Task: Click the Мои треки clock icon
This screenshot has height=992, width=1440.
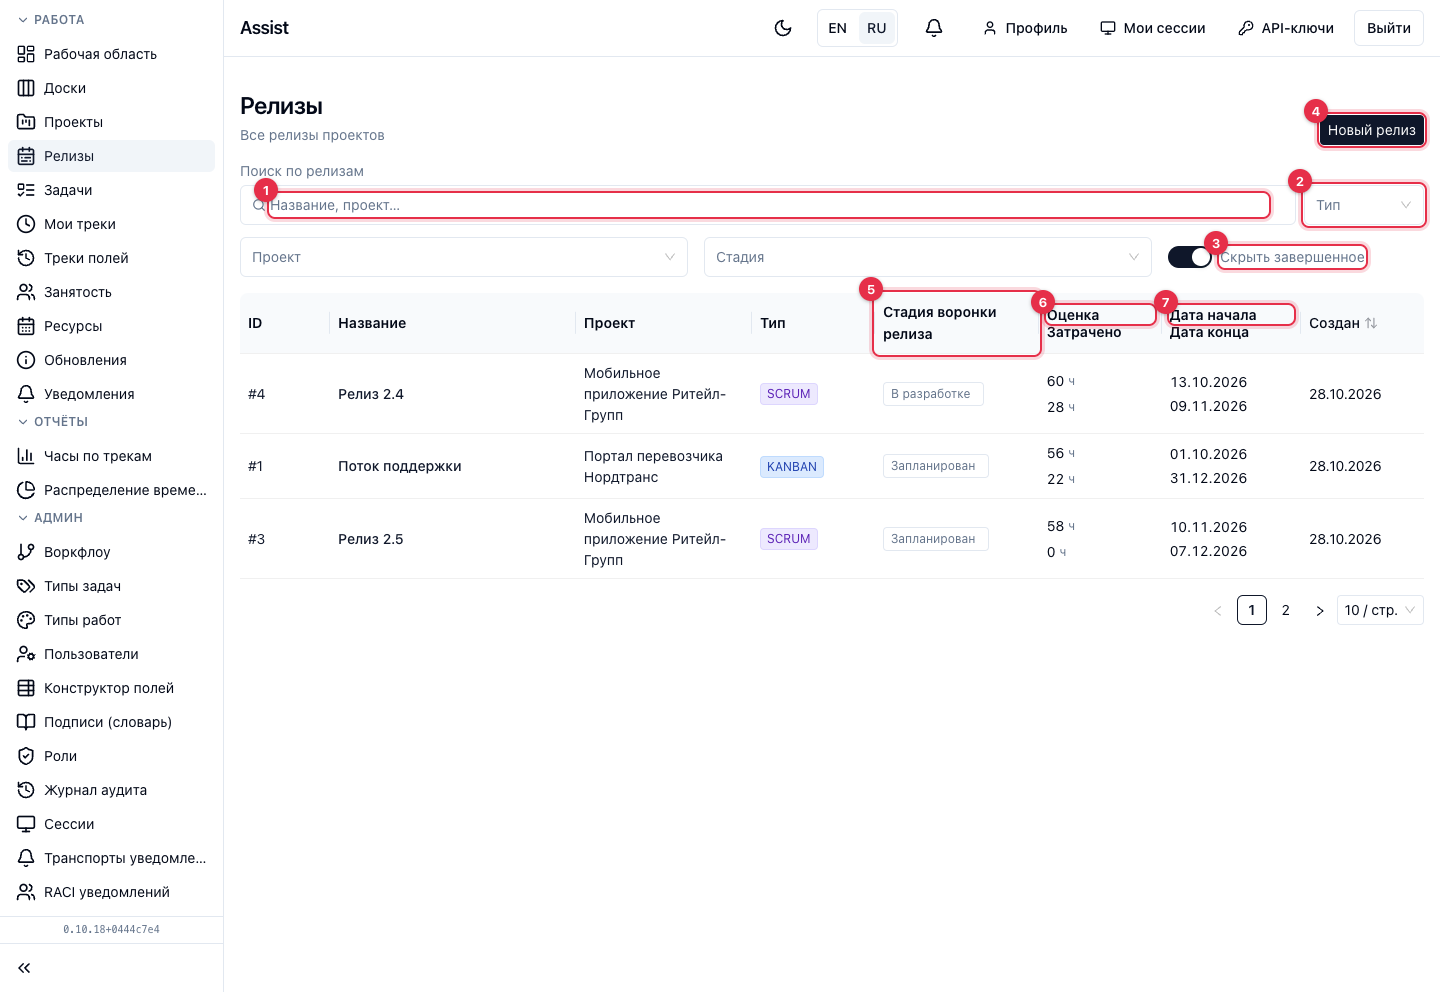Action: coord(26,224)
